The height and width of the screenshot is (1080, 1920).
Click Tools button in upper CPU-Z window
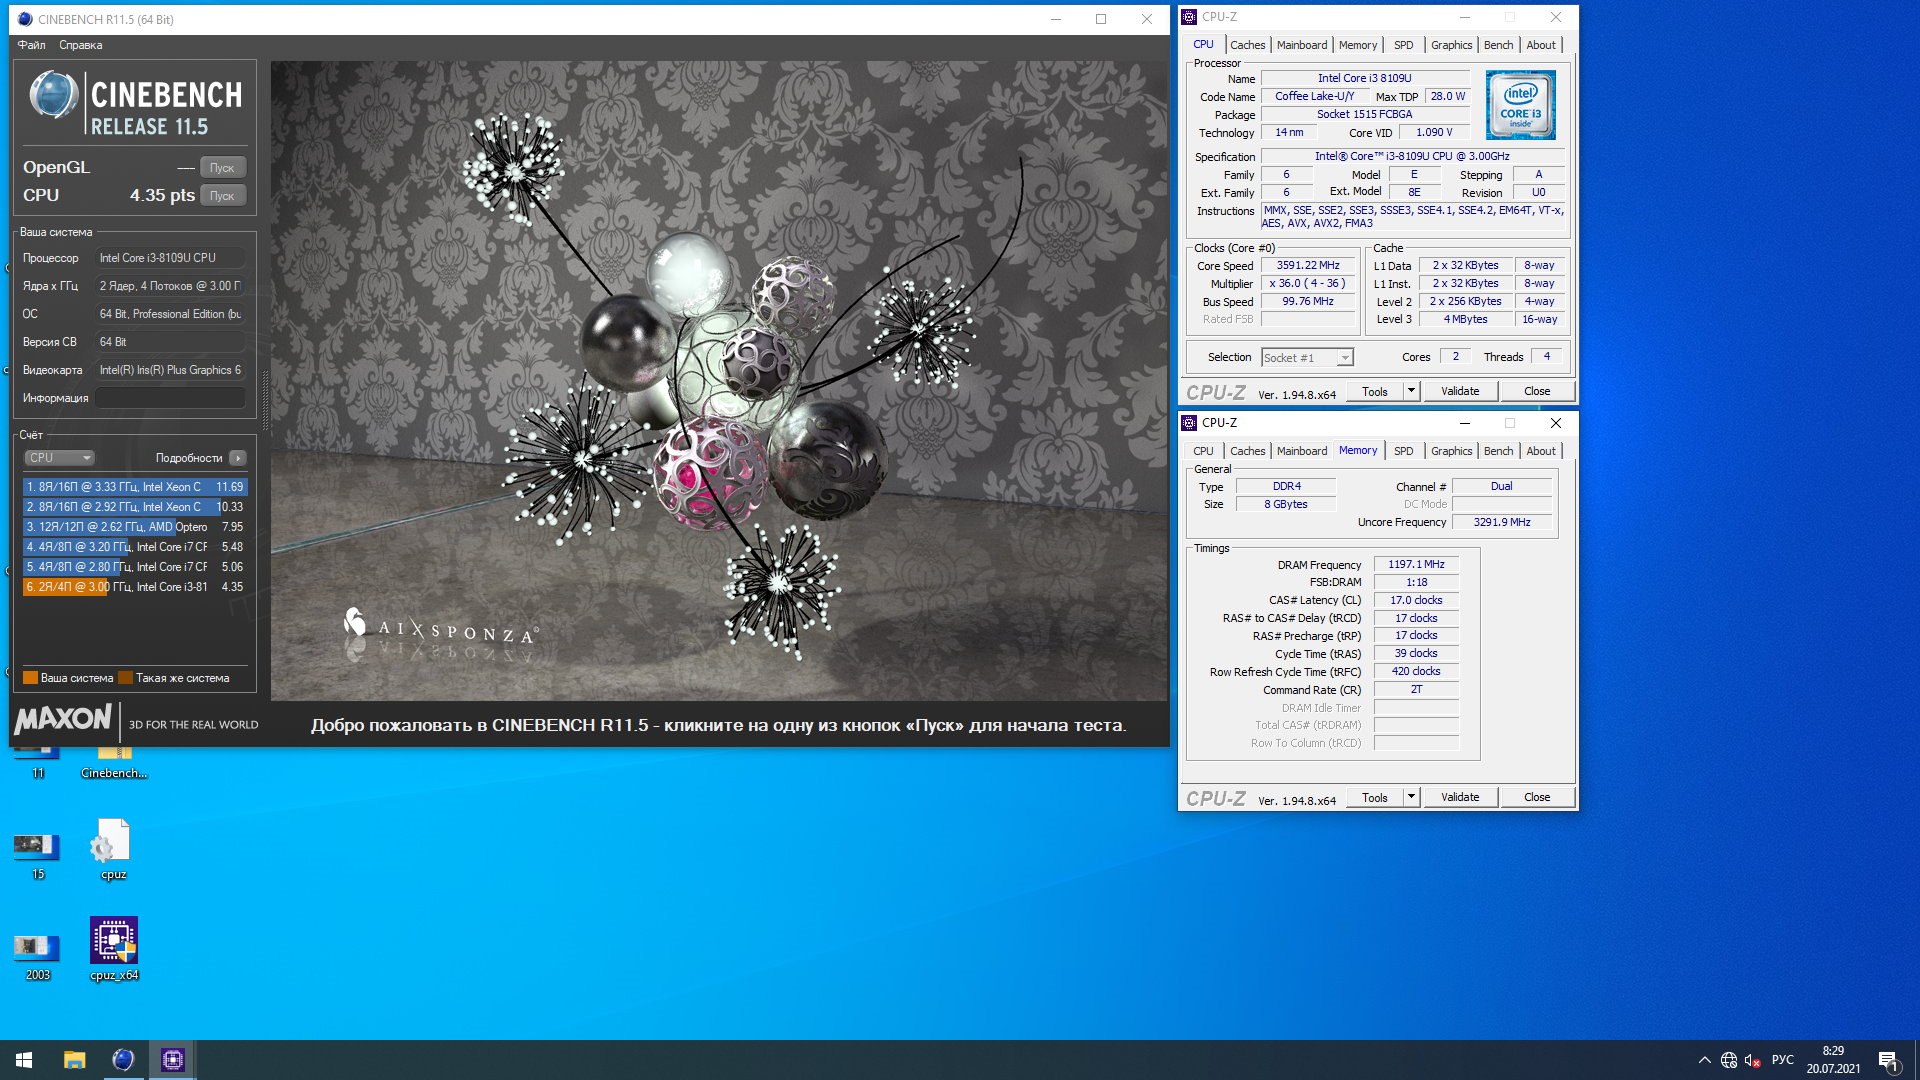pos(1375,392)
